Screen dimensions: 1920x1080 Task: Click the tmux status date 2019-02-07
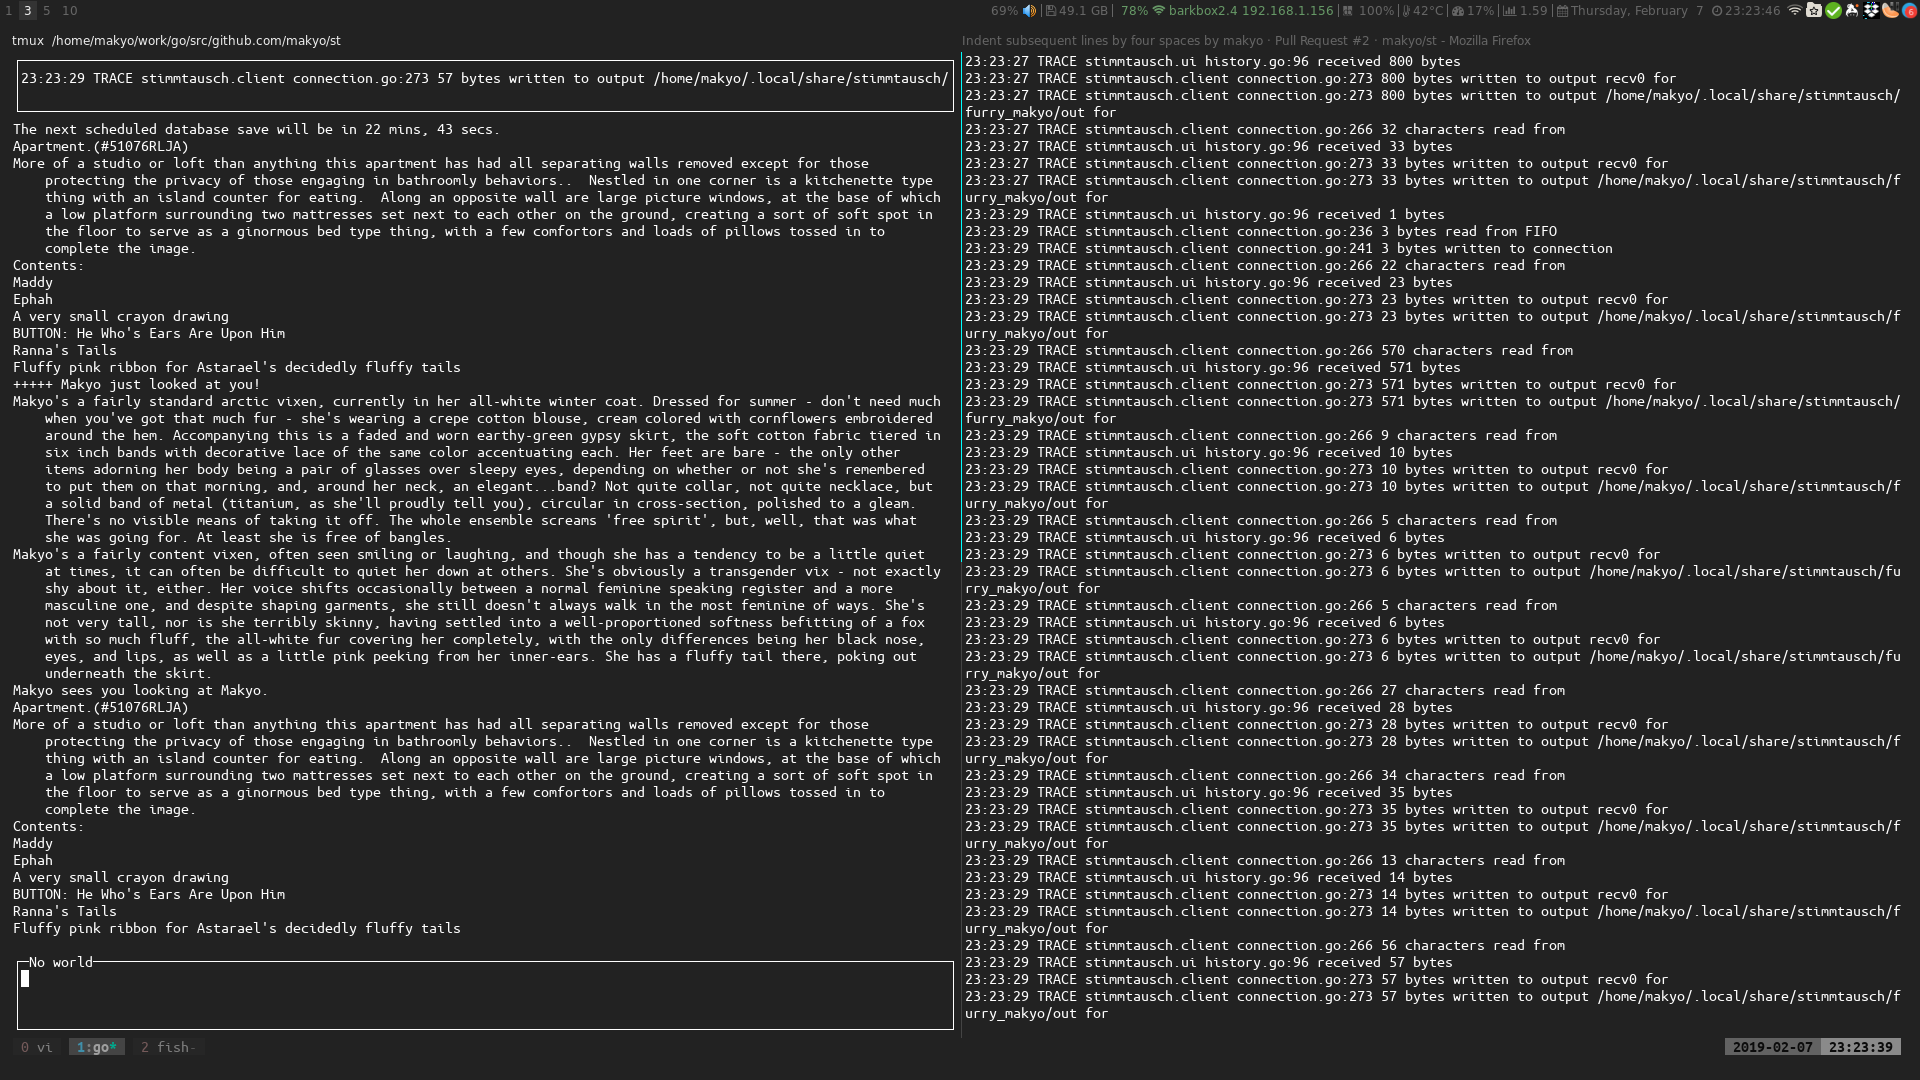(1772, 1047)
